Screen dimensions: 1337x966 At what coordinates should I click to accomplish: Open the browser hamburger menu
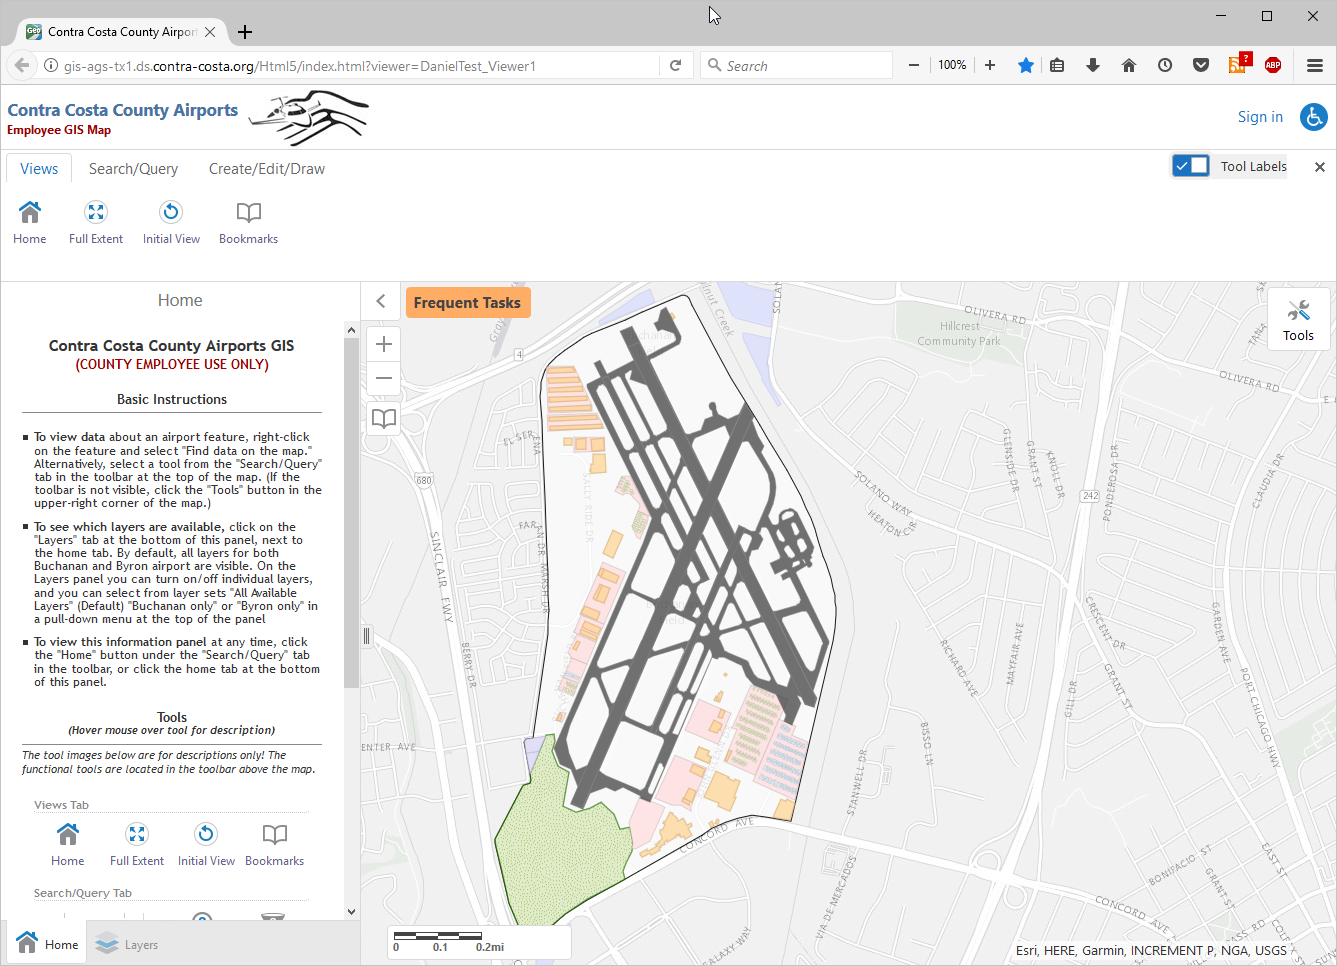coord(1315,65)
